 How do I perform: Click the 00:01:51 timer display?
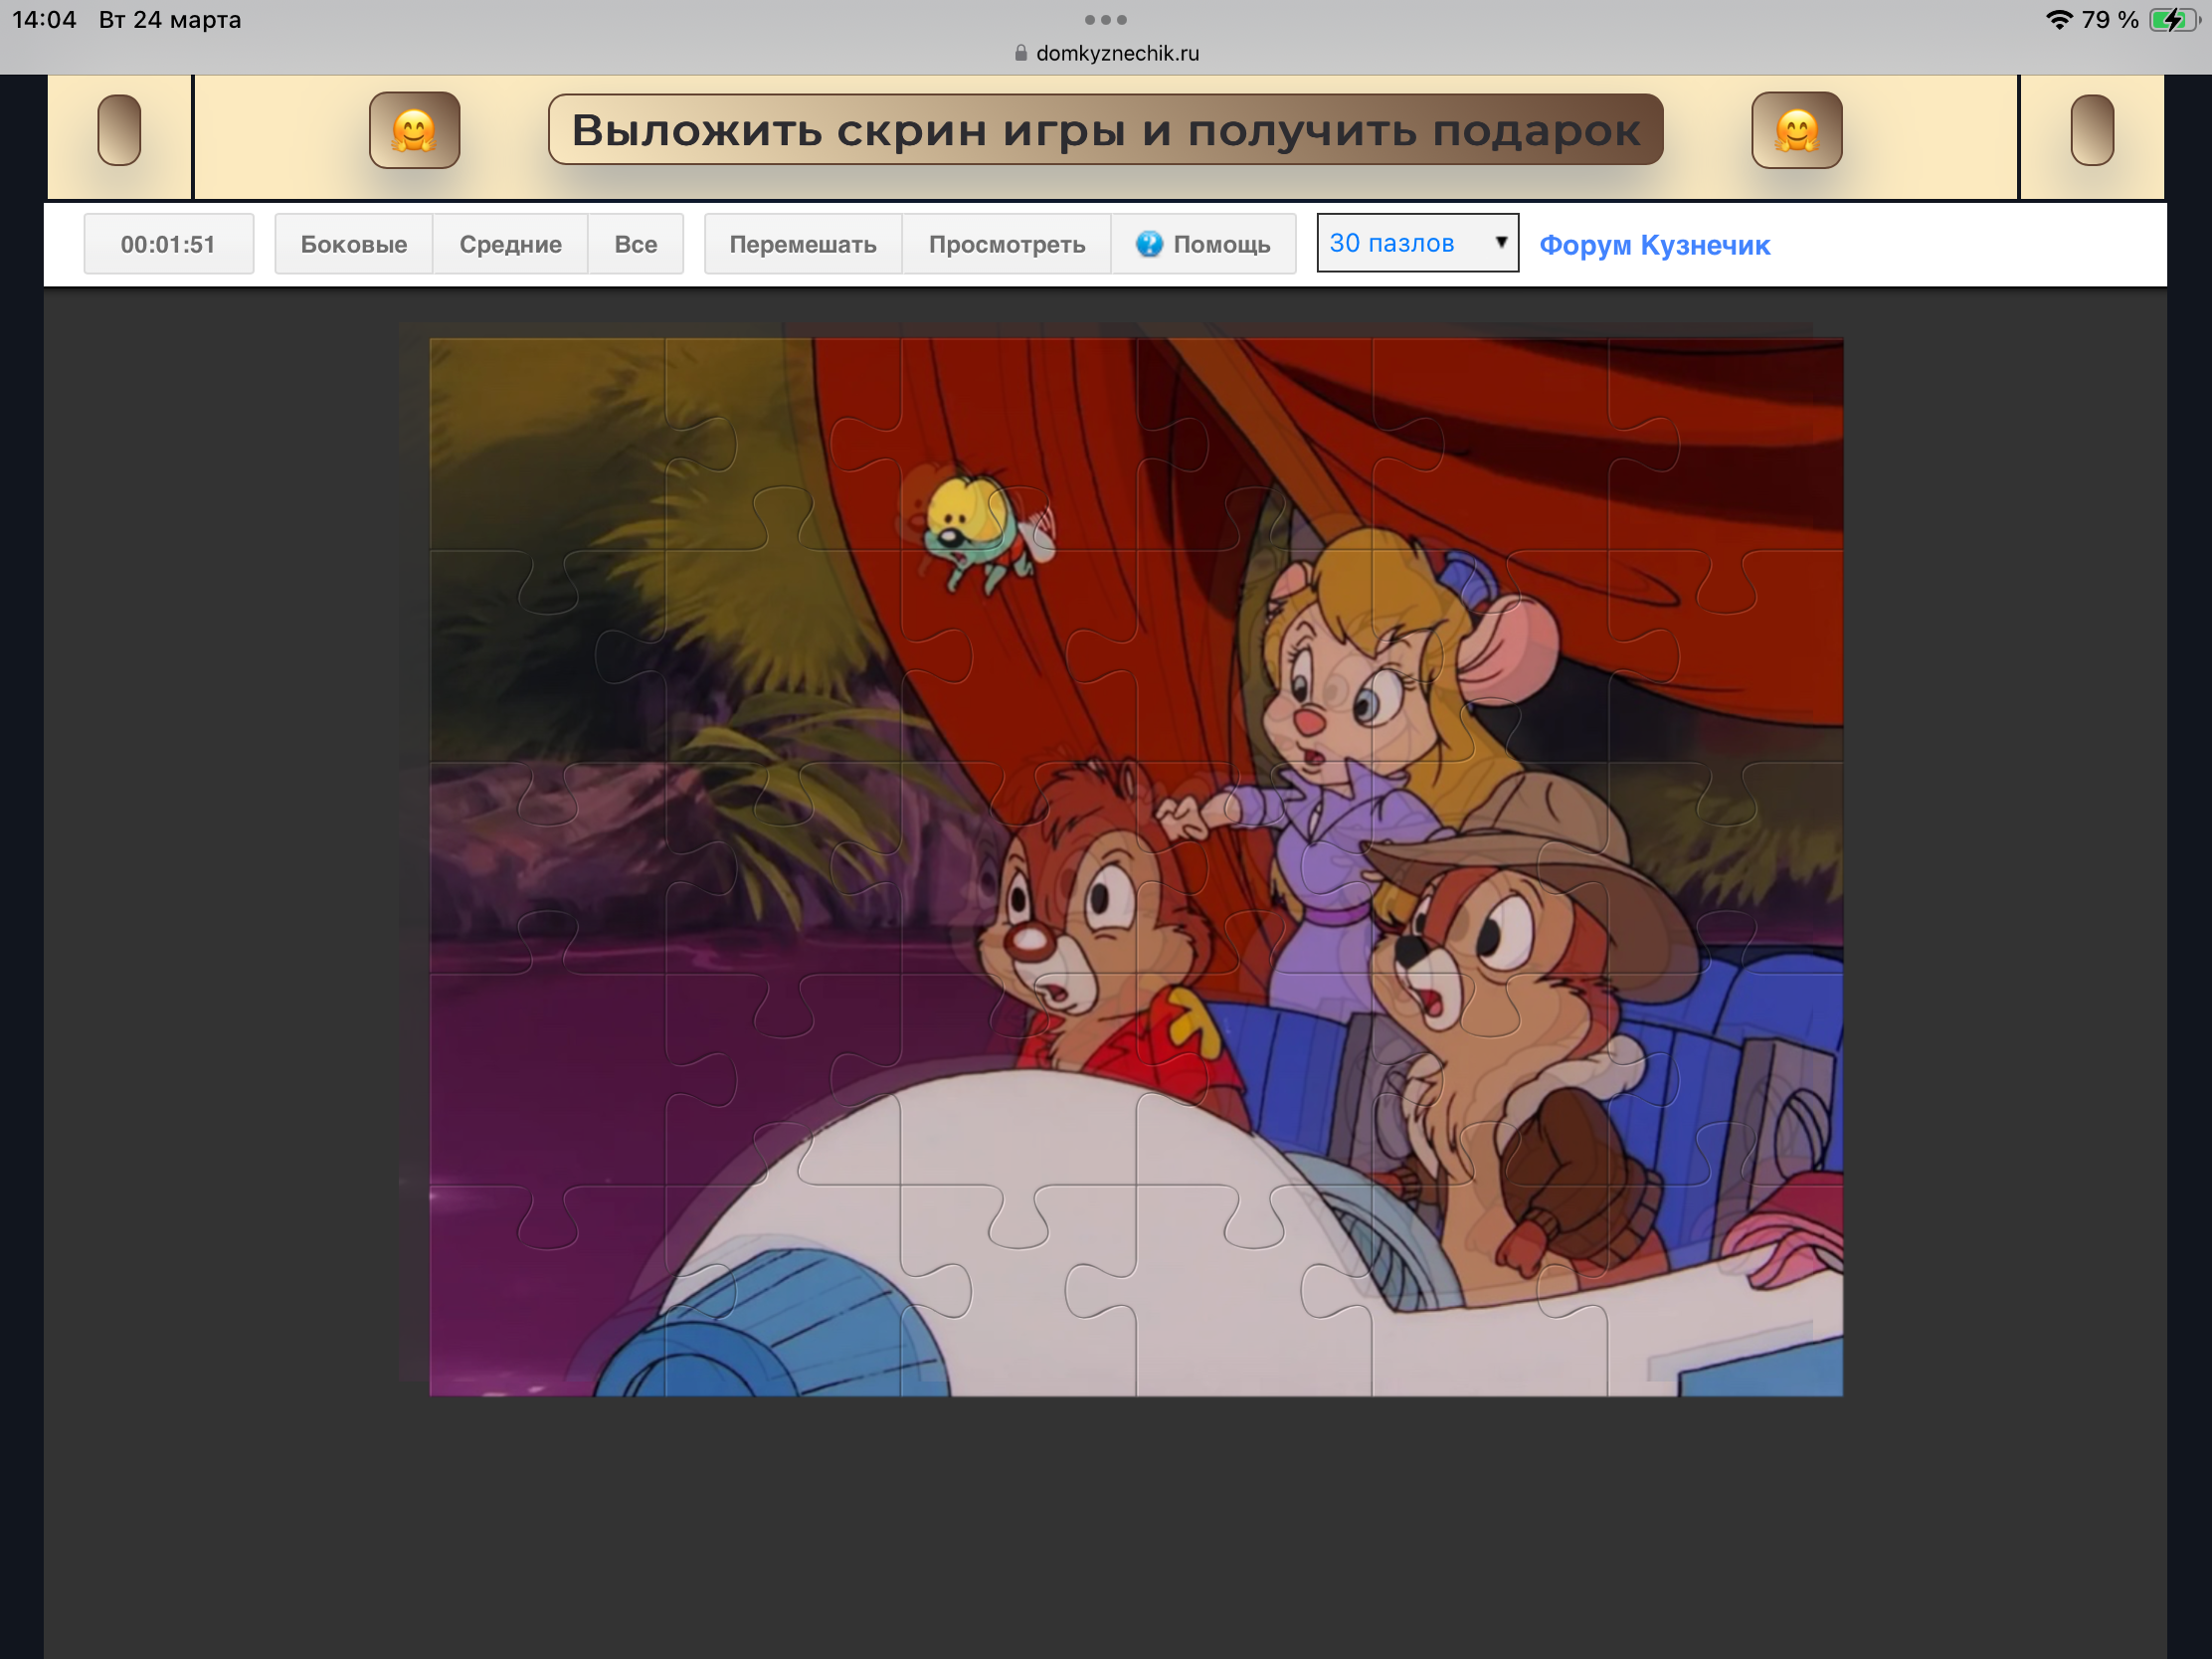(x=168, y=244)
